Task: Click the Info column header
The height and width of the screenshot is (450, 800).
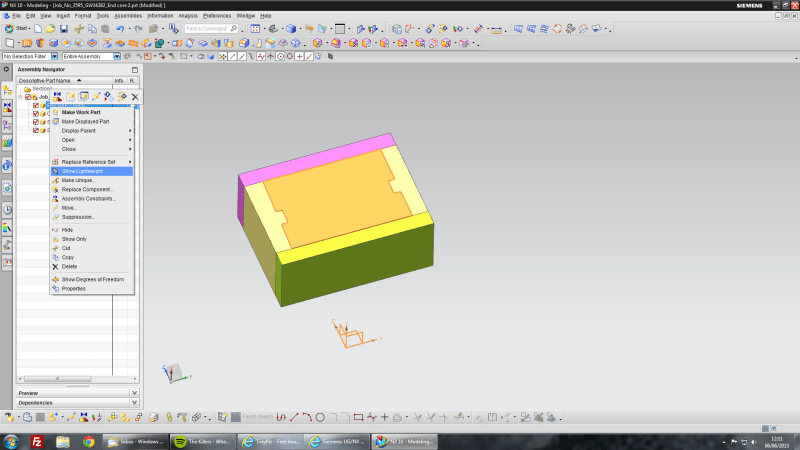Action: point(119,81)
